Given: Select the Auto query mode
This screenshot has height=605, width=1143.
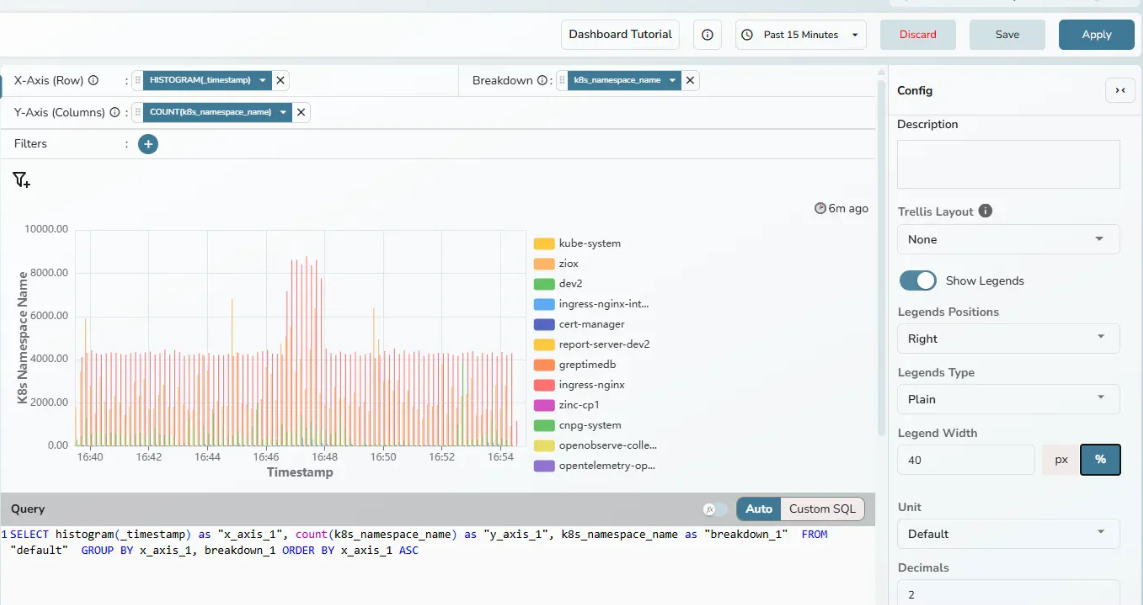Looking at the screenshot, I should pyautogui.click(x=759, y=509).
